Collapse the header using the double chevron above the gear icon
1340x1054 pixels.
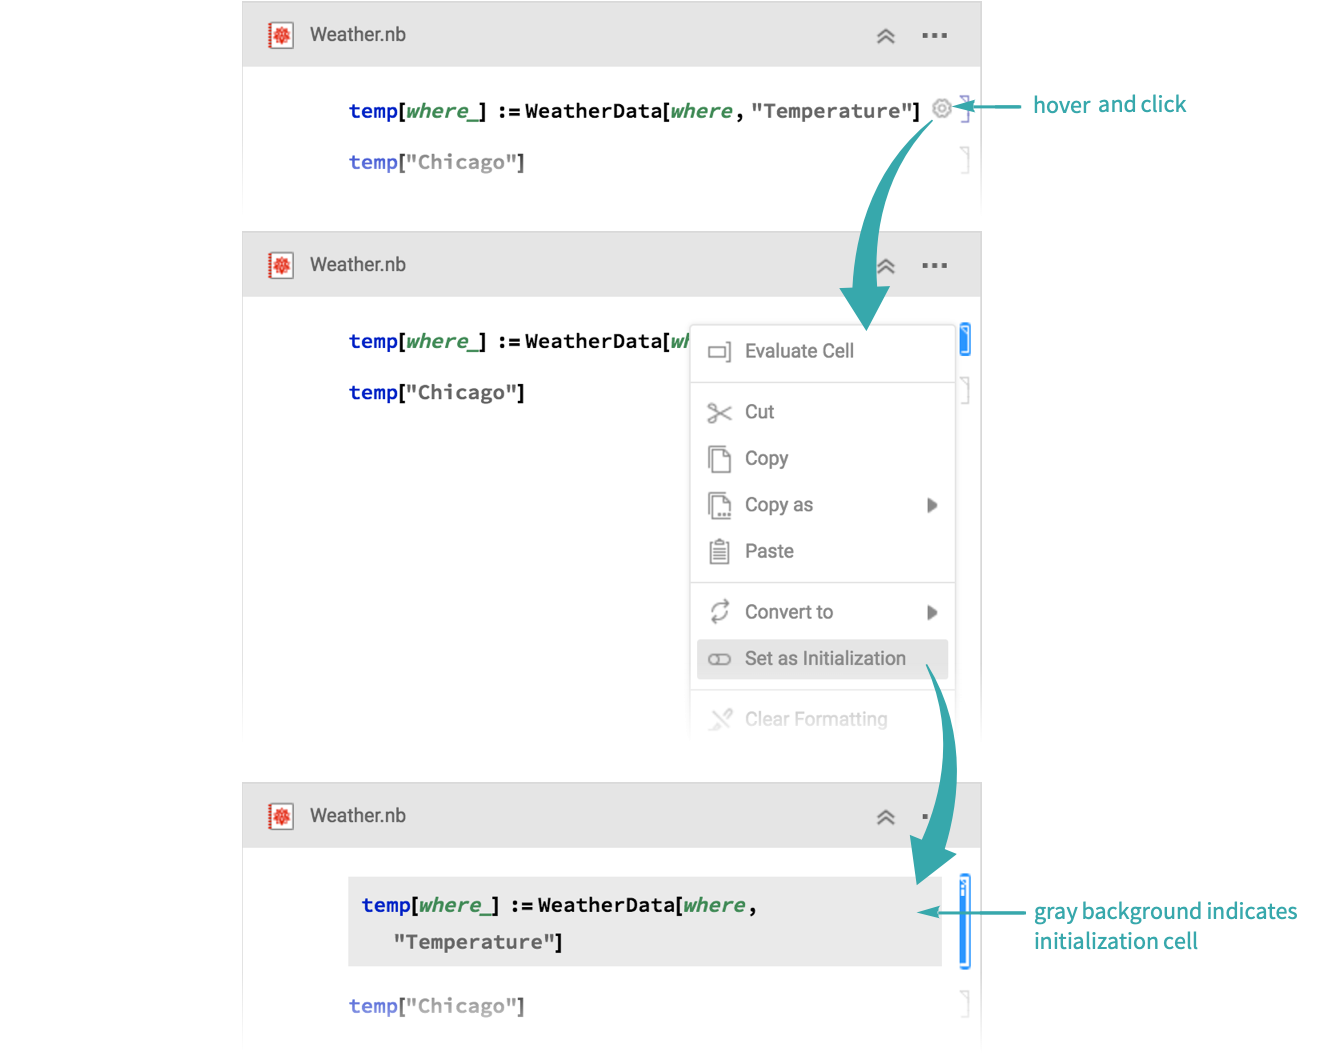click(885, 36)
